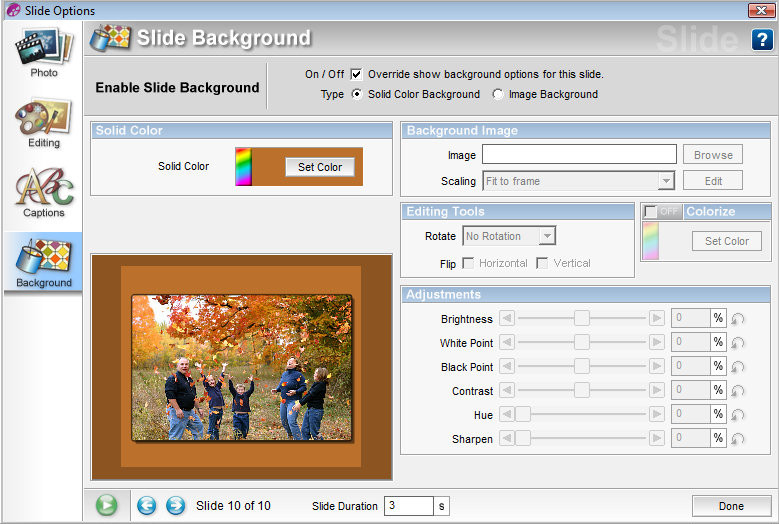Select the Image Background radio option
Screen dimensions: 779x524
click(498, 95)
